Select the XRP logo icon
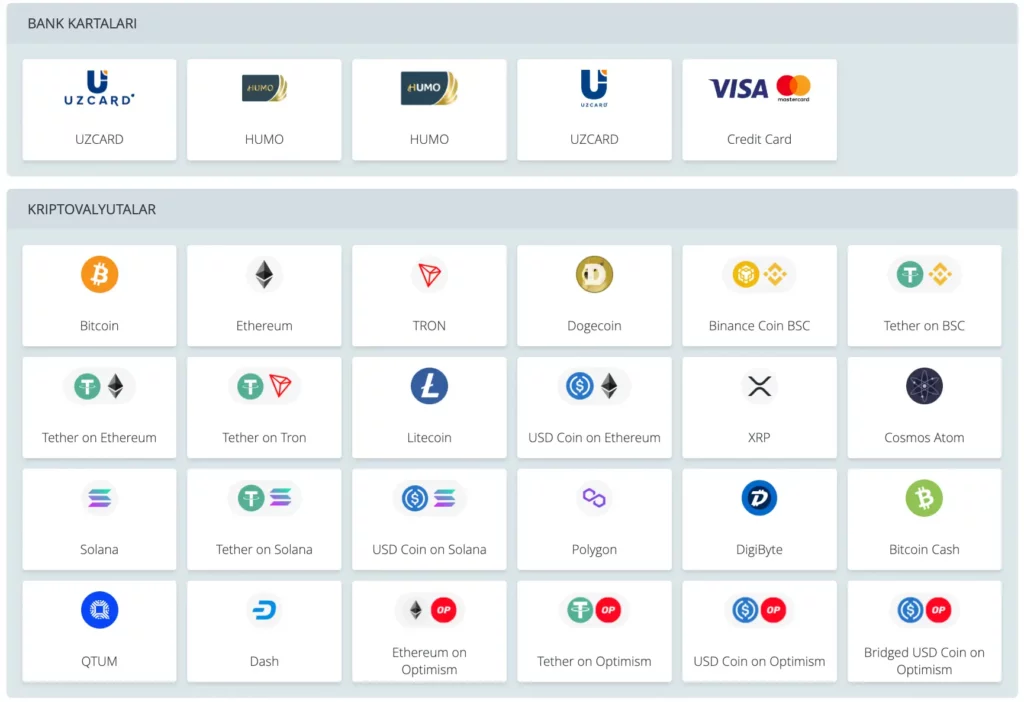The height and width of the screenshot is (702, 1024). [x=759, y=386]
